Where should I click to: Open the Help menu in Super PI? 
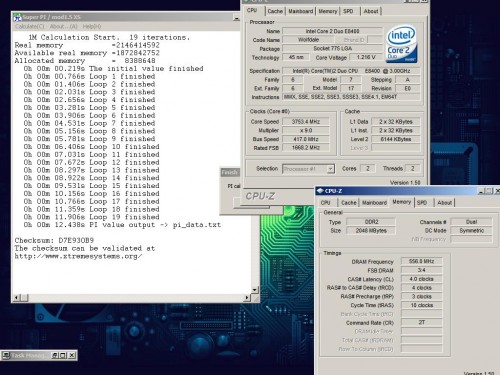(92, 26)
